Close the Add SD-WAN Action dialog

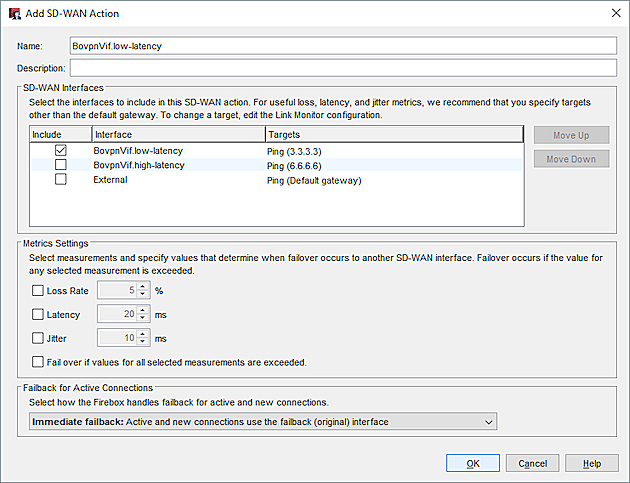[x=616, y=13]
